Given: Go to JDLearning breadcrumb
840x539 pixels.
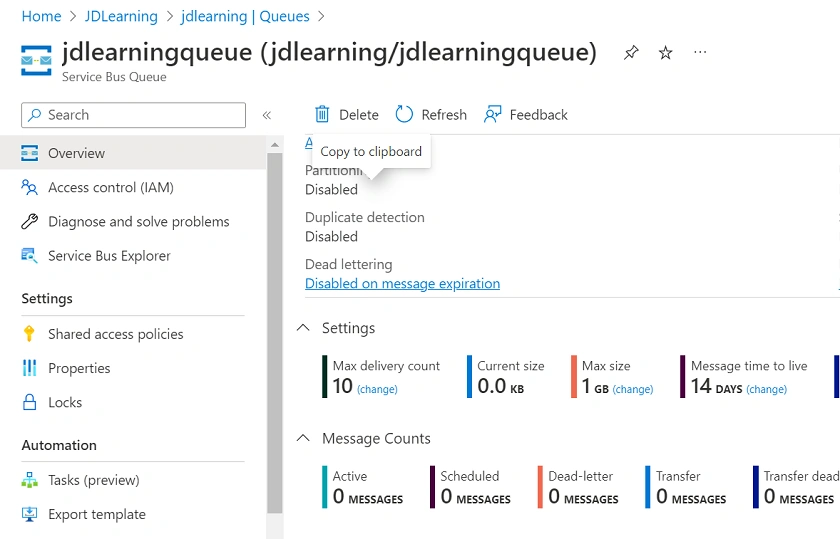Looking at the screenshot, I should pyautogui.click(x=121, y=16).
